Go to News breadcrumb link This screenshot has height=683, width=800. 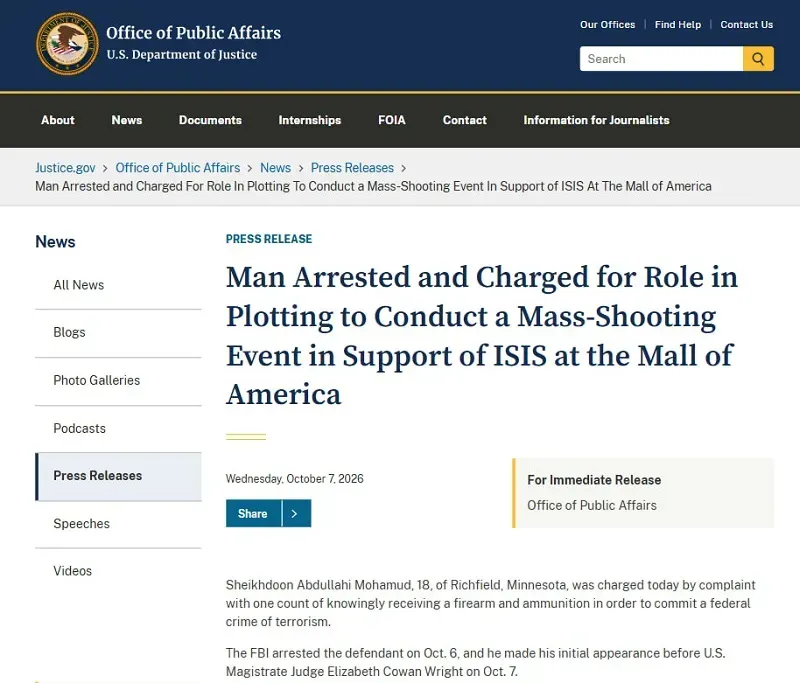click(276, 168)
